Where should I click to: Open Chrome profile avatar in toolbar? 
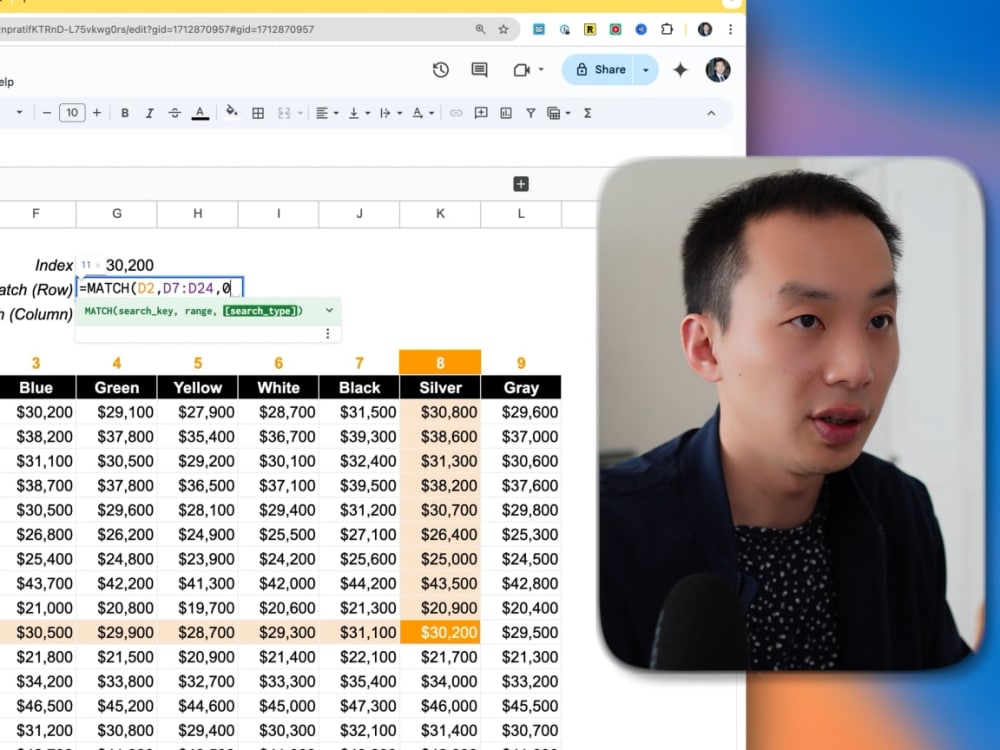pos(705,29)
